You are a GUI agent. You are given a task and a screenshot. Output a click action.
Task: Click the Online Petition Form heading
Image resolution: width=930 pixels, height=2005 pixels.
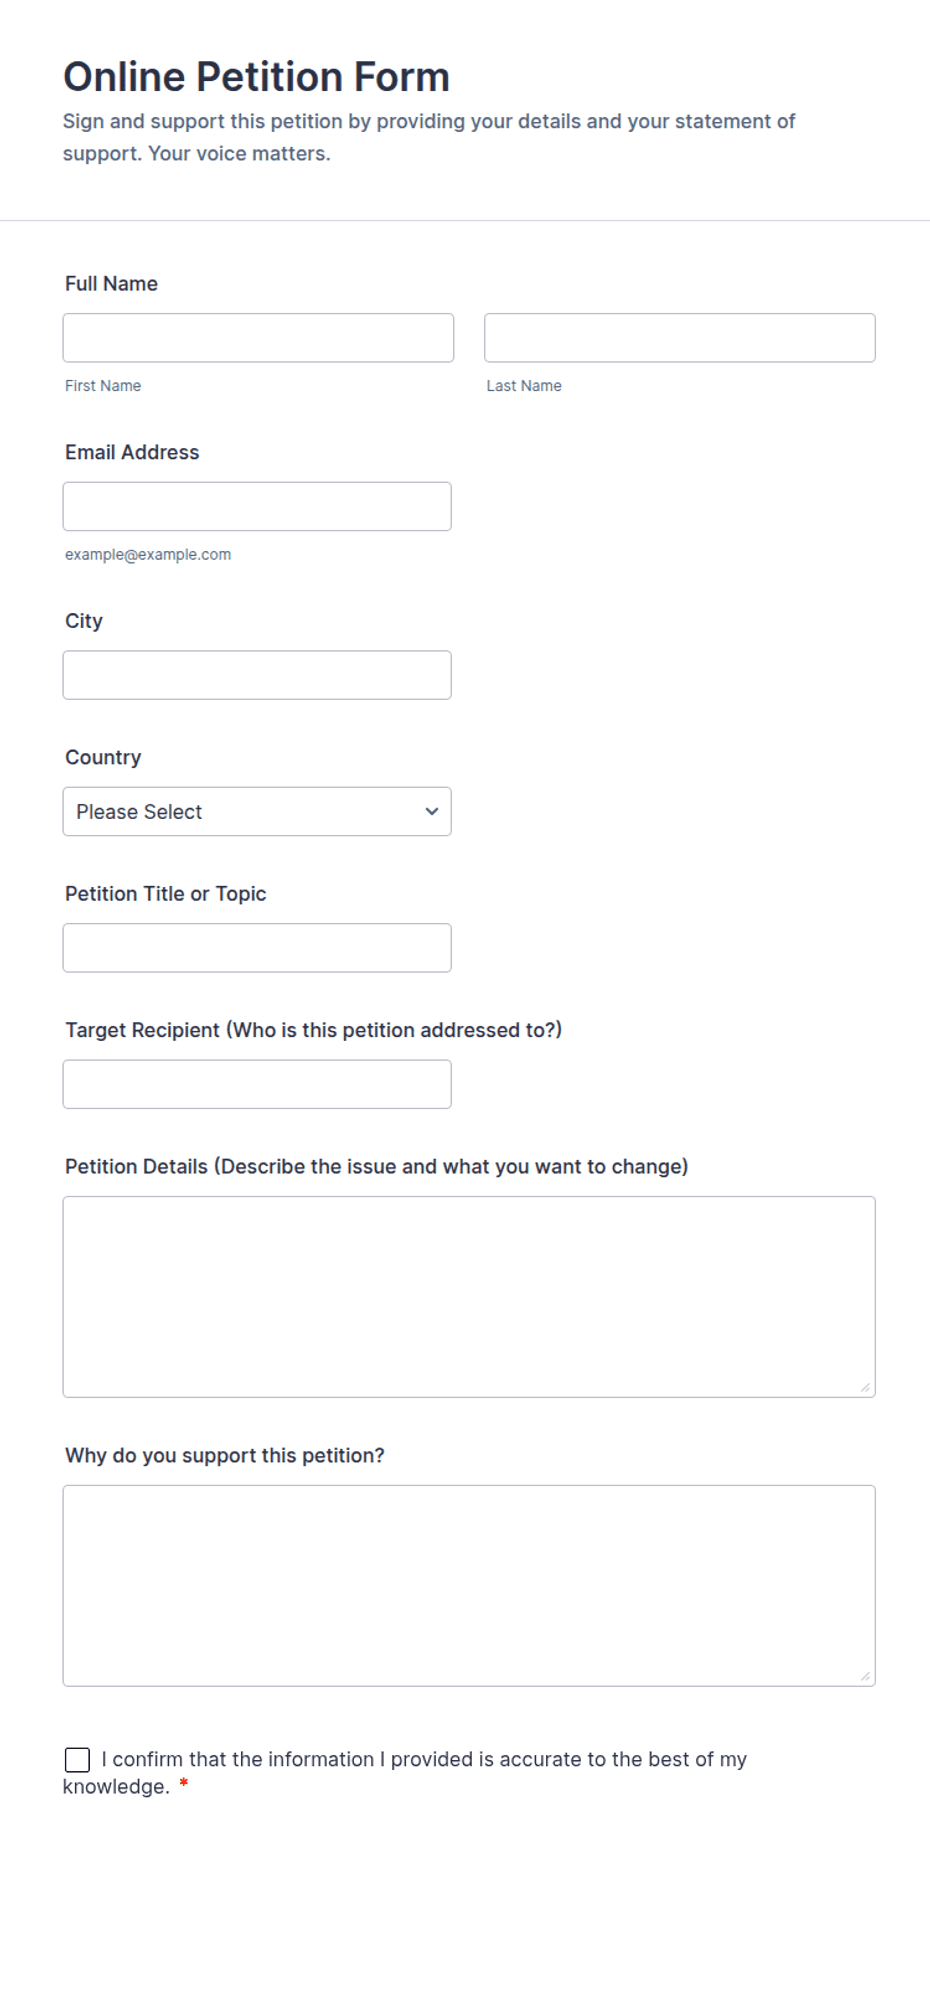point(257,77)
